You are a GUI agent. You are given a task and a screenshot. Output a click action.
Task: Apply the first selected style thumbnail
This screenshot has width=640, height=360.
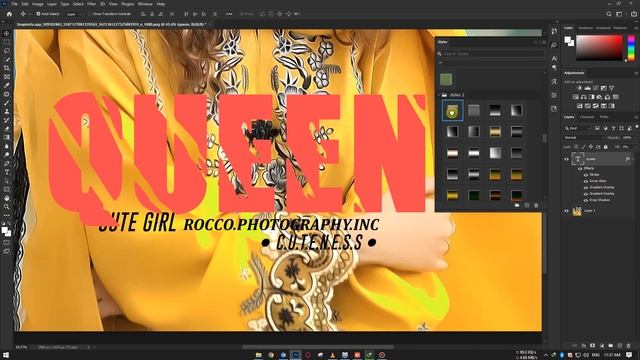(x=452, y=111)
